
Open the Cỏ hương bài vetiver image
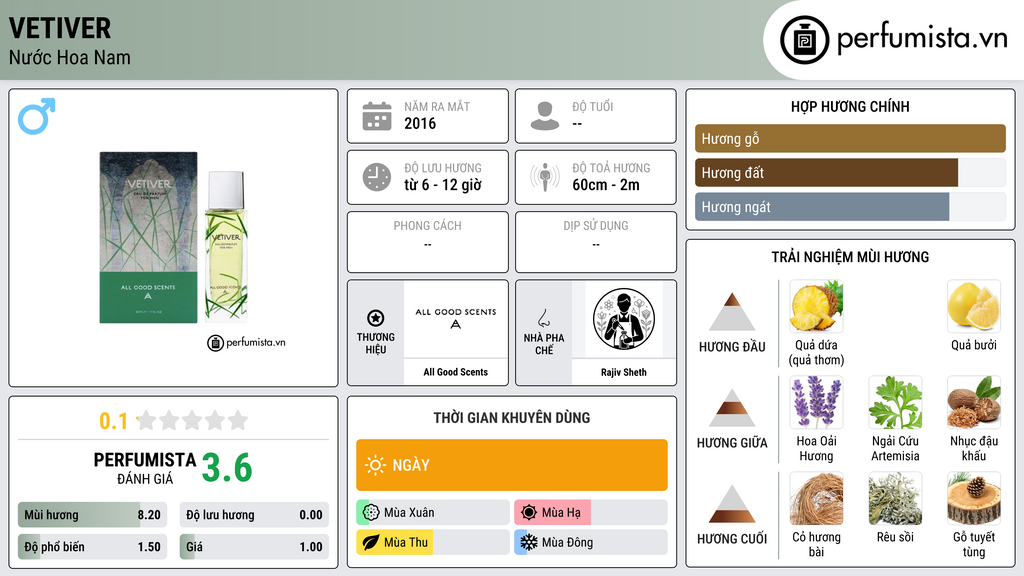pos(816,498)
